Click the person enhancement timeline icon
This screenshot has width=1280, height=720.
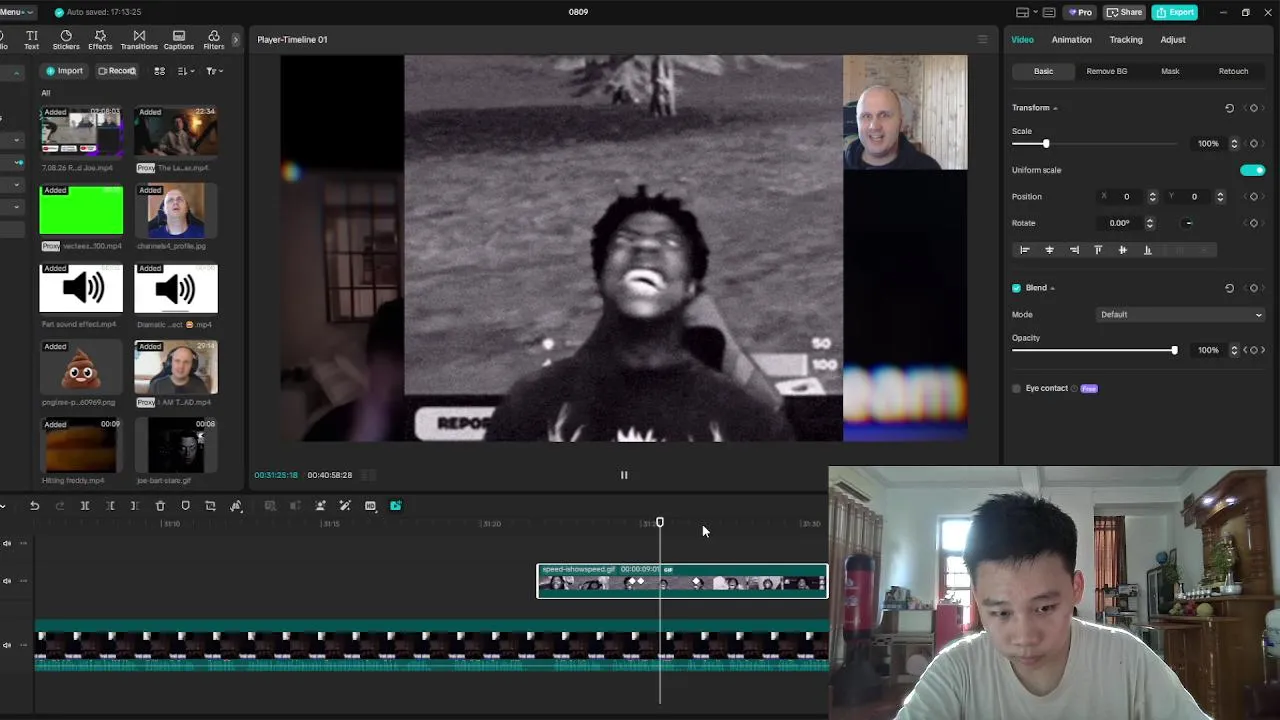tap(320, 506)
